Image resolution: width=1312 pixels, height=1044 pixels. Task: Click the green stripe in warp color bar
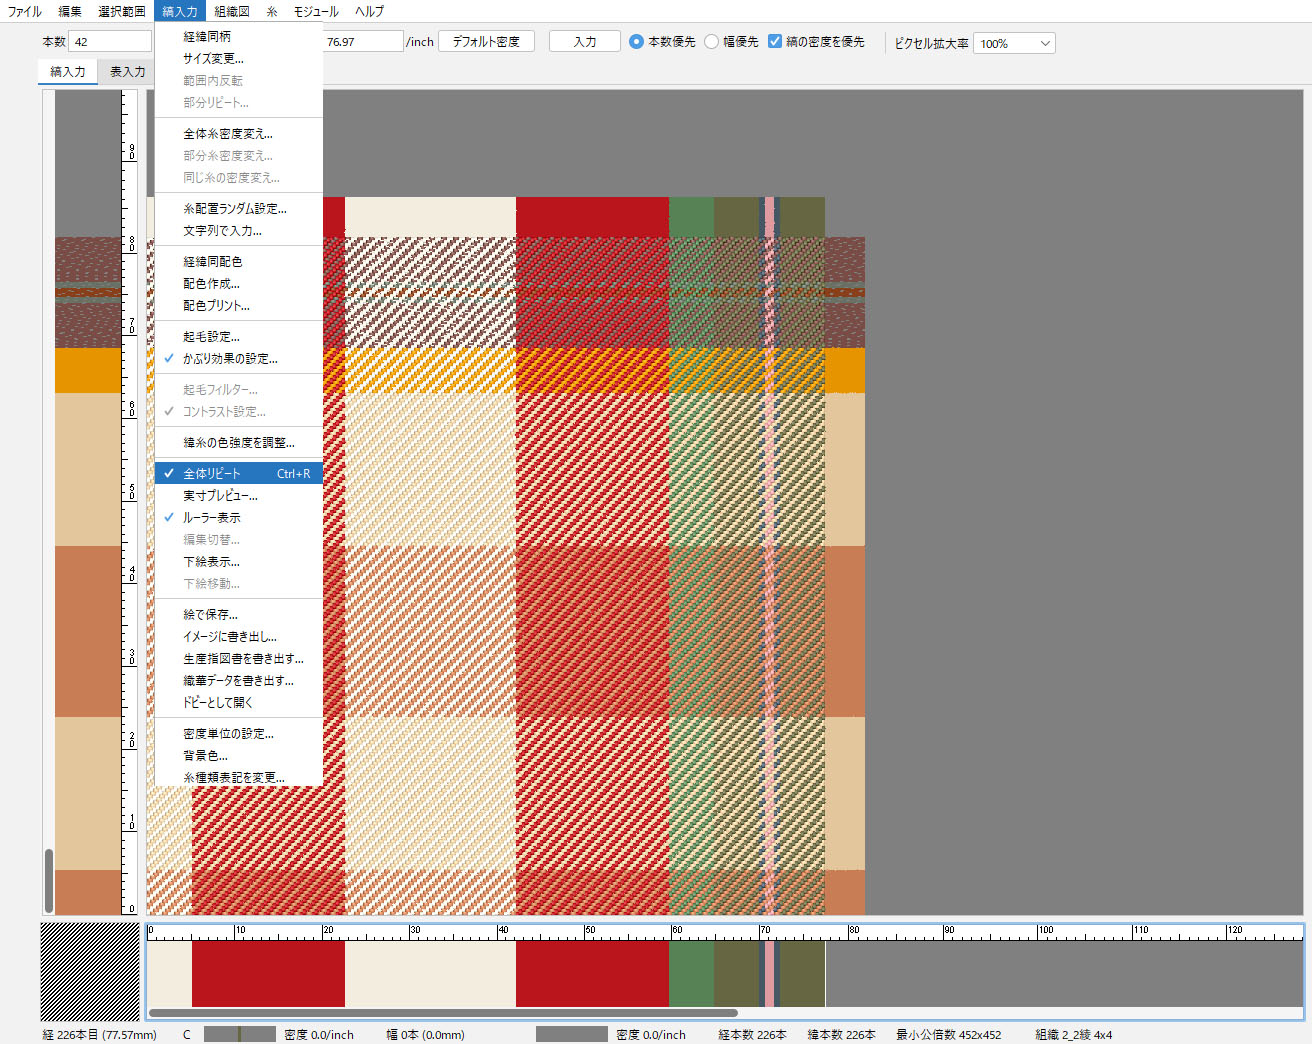tap(691, 973)
